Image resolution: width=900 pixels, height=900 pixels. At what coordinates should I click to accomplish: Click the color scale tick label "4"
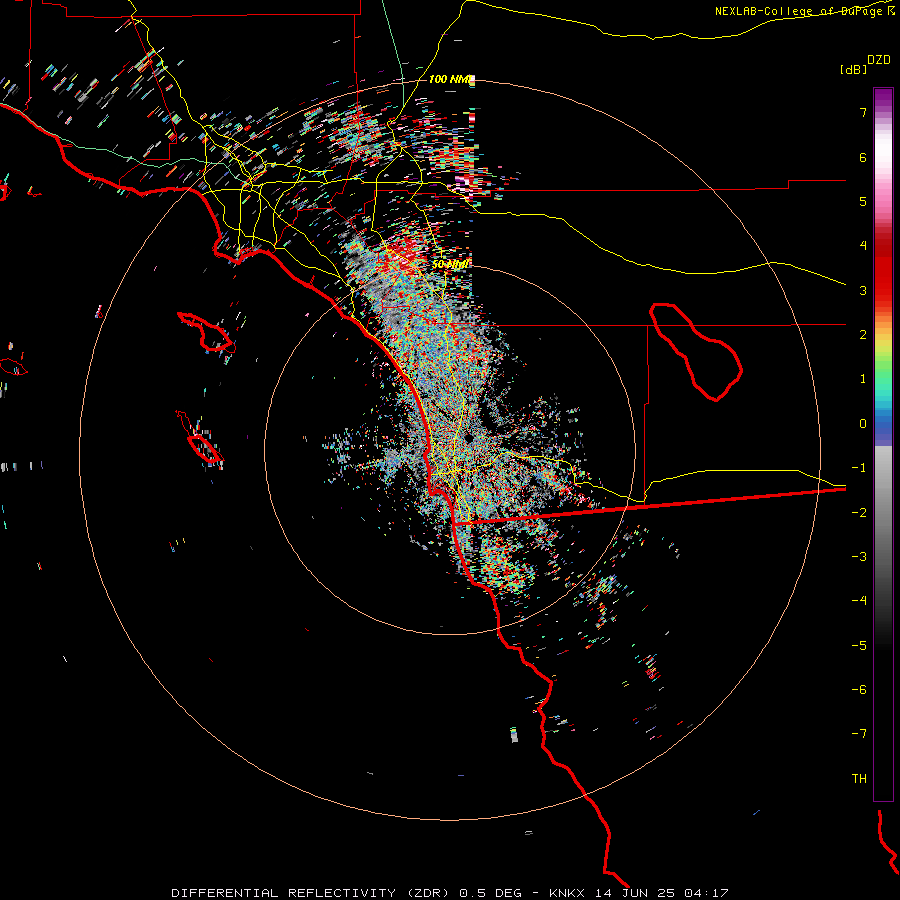tap(863, 246)
